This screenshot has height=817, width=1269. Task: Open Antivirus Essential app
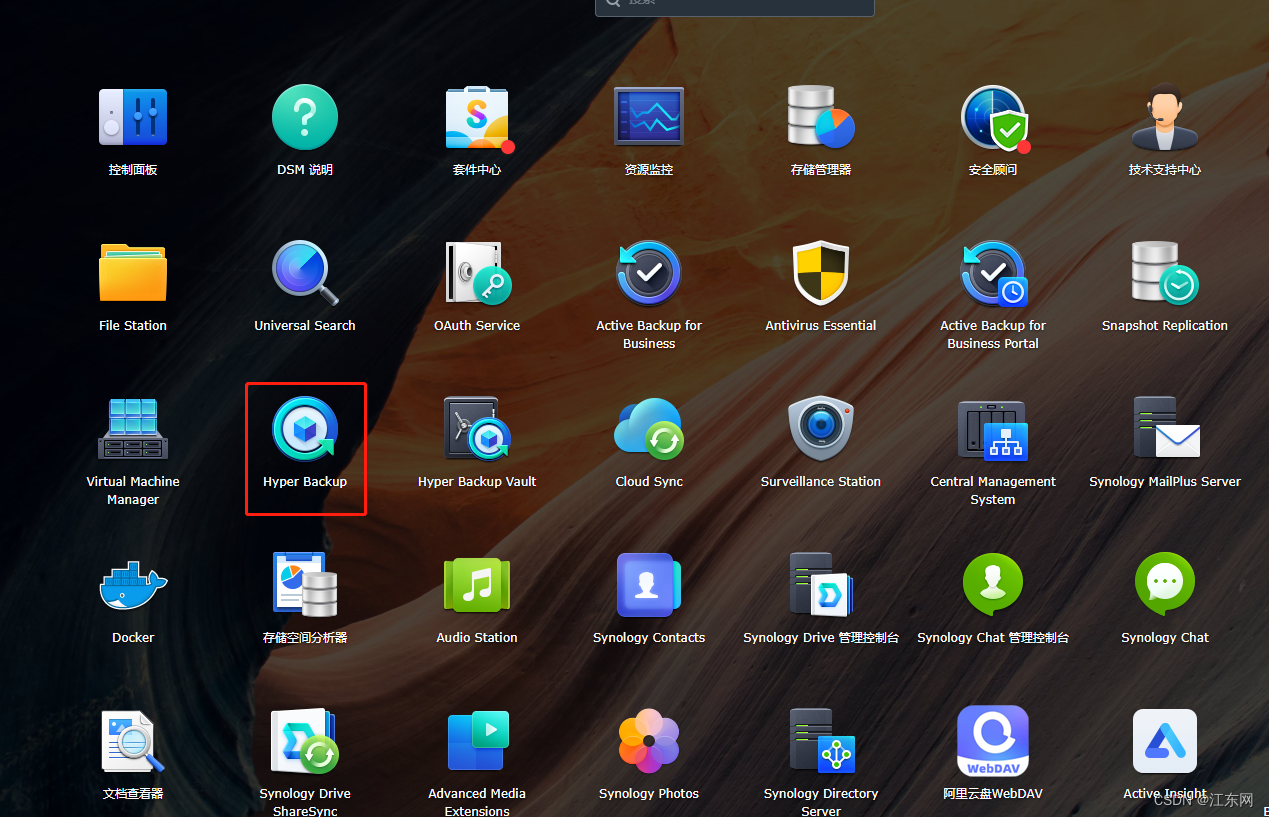(x=821, y=273)
